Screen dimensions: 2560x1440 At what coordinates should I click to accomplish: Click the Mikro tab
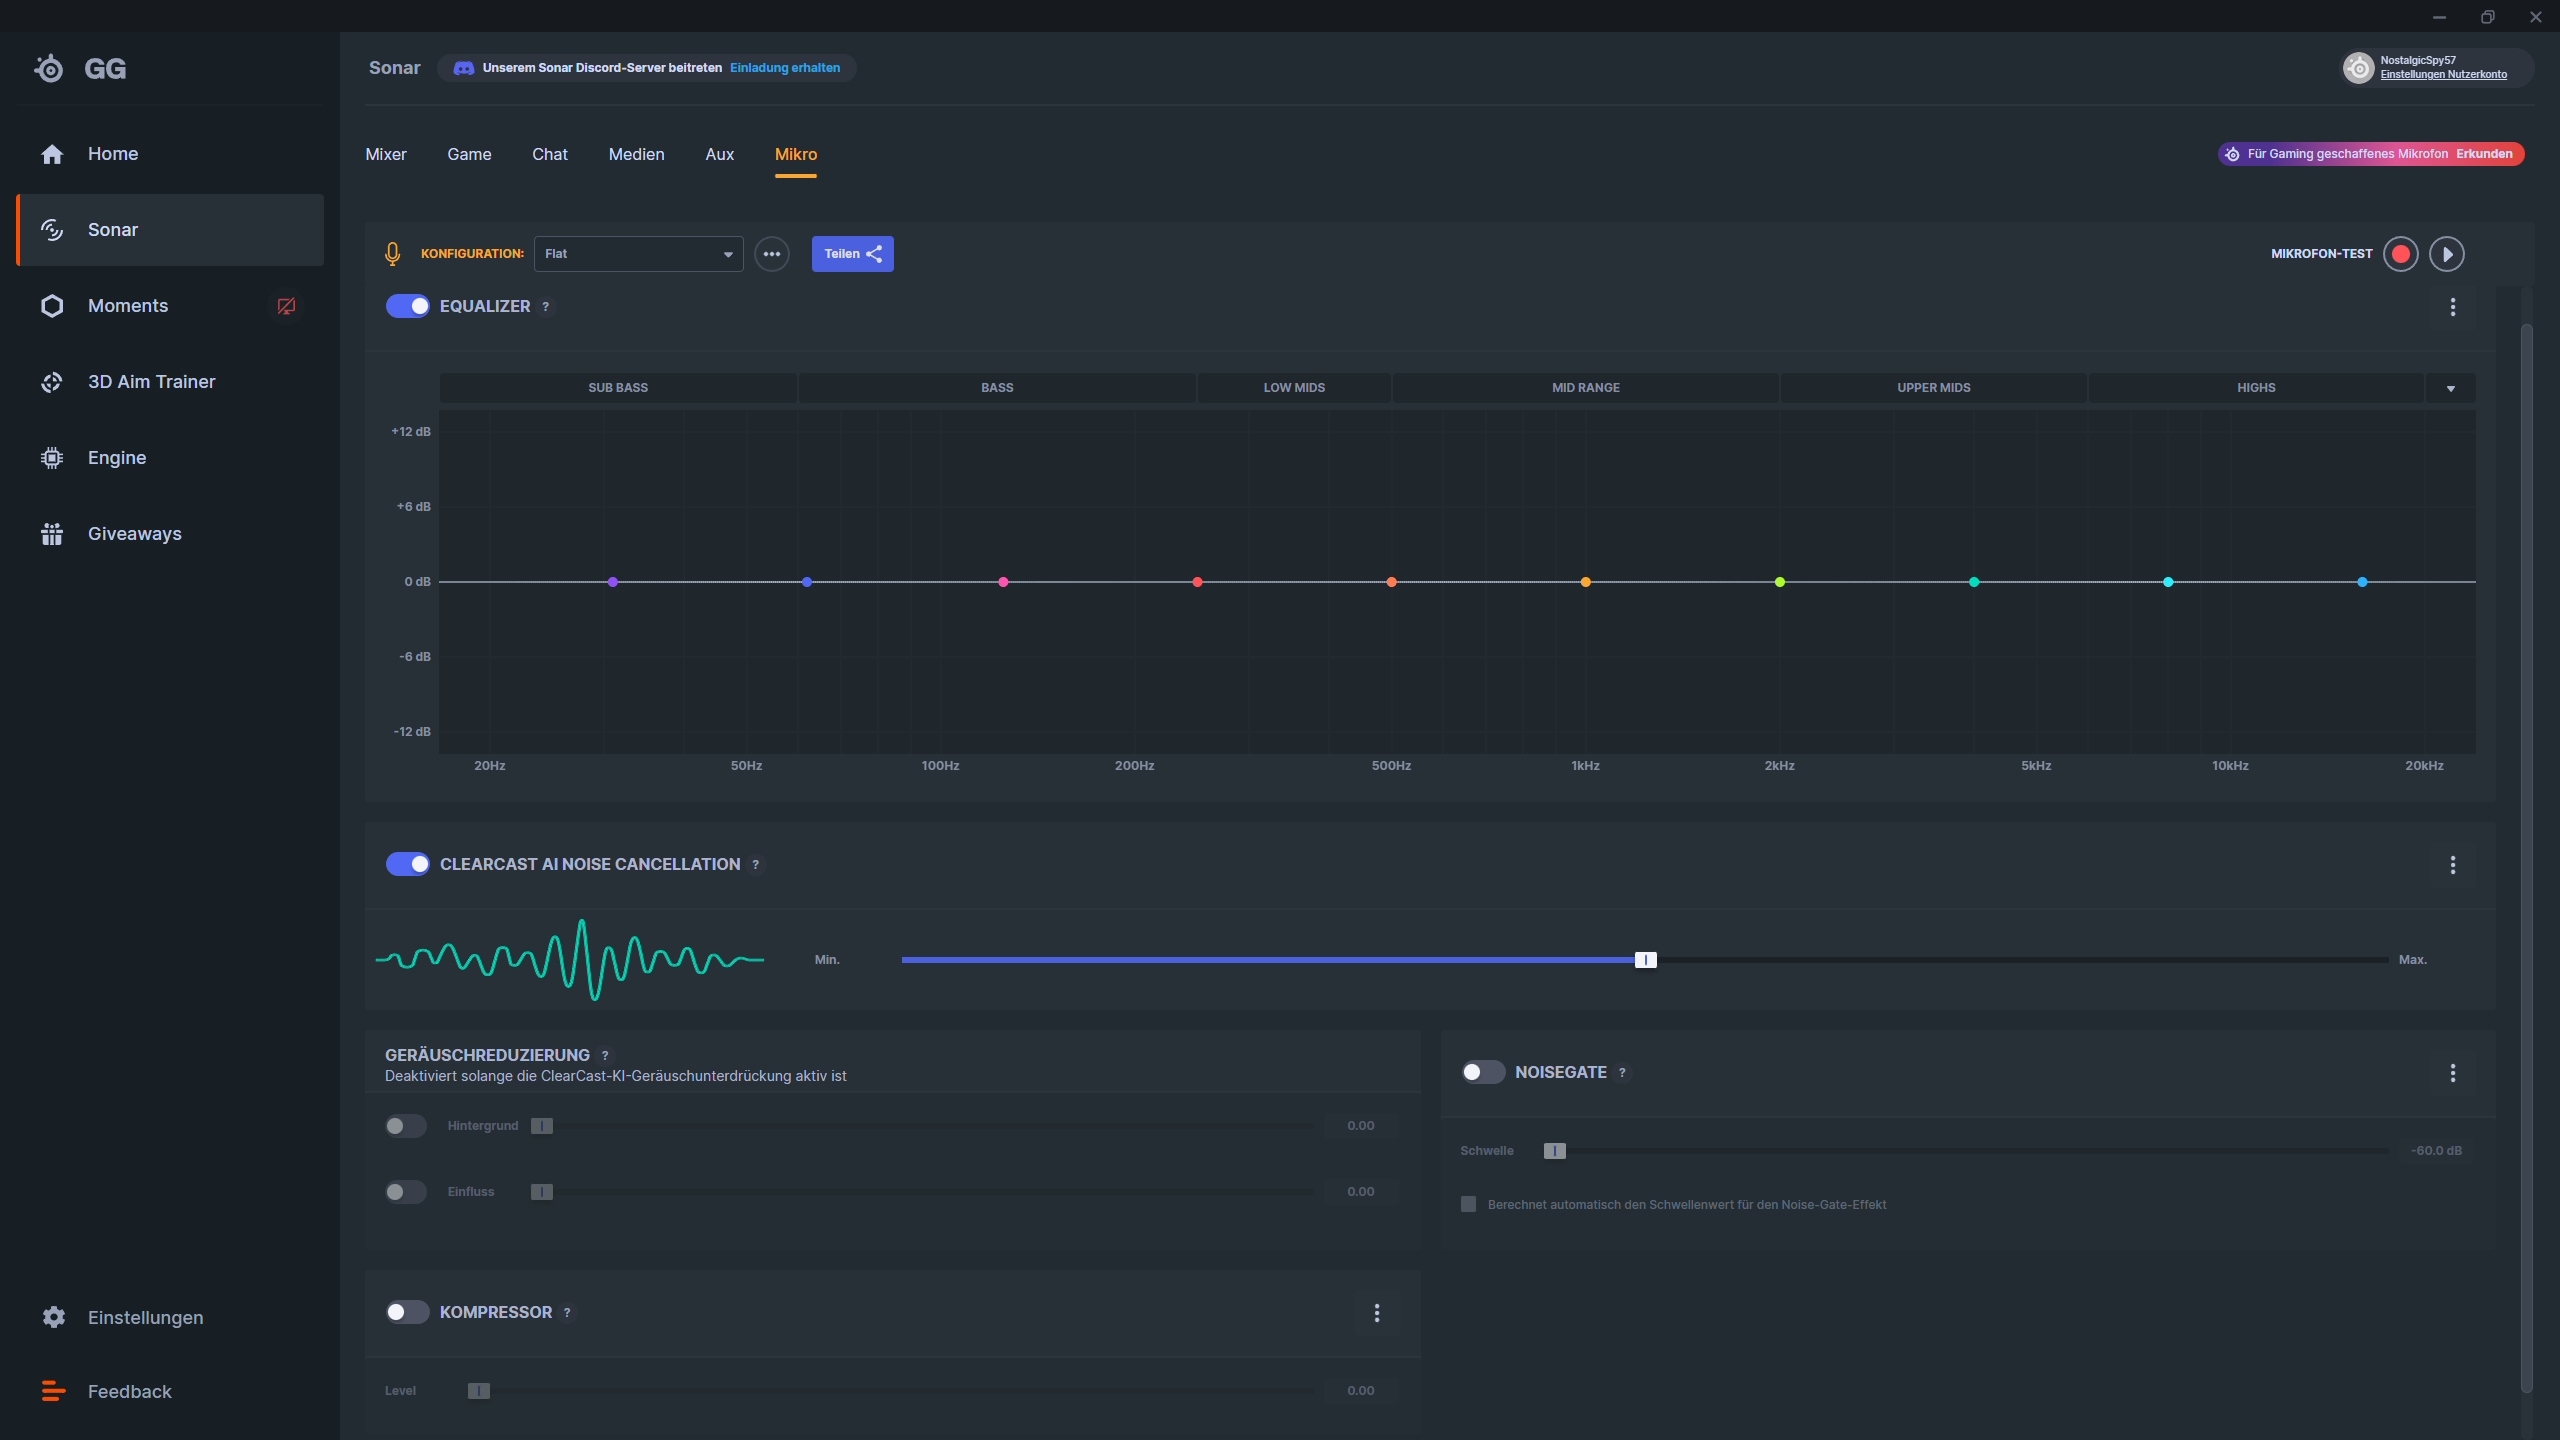point(795,153)
